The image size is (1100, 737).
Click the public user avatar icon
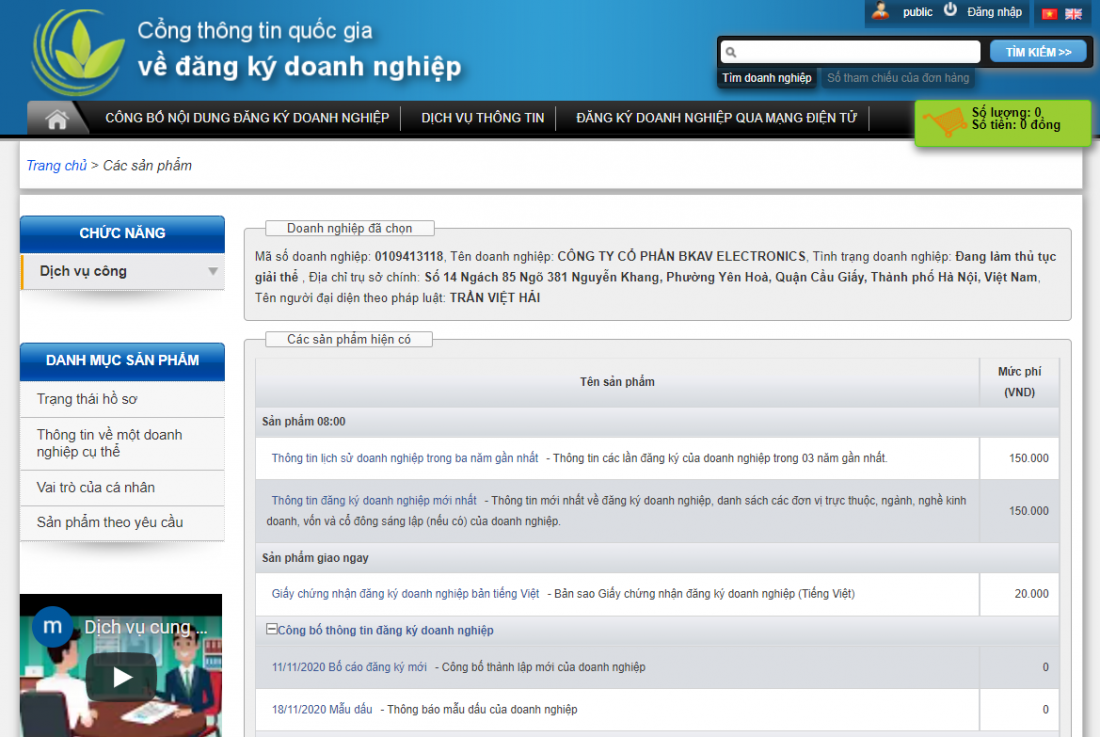pos(880,12)
